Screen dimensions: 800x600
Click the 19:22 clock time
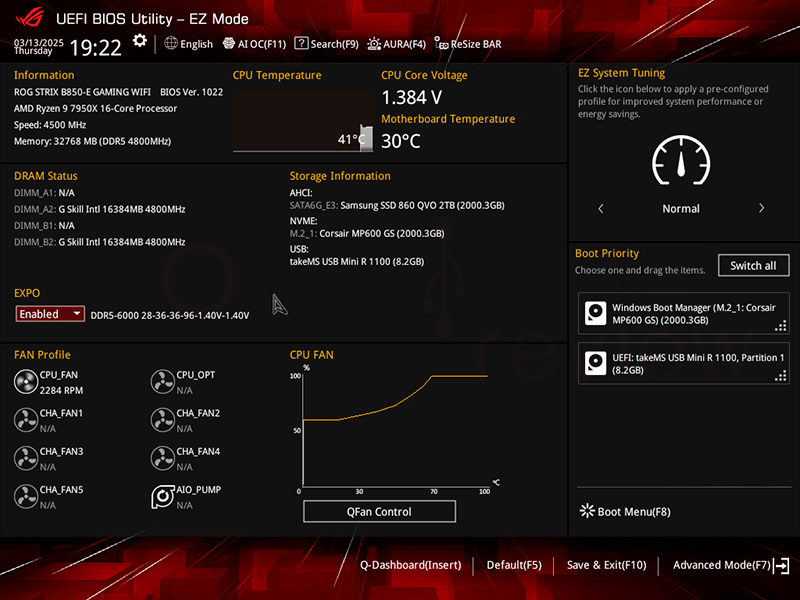[x=95, y=48]
